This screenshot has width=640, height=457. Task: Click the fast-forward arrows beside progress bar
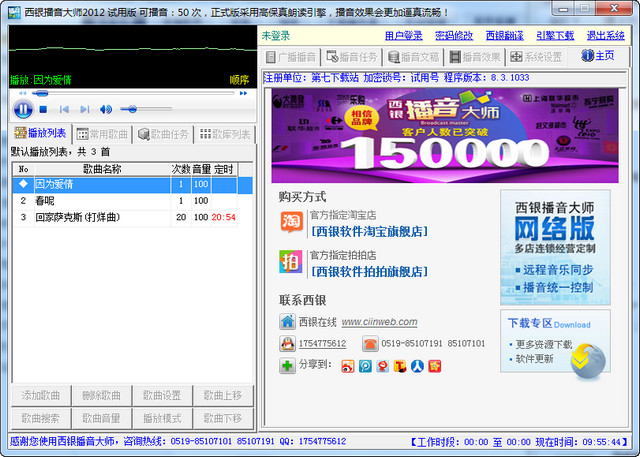click(x=246, y=93)
